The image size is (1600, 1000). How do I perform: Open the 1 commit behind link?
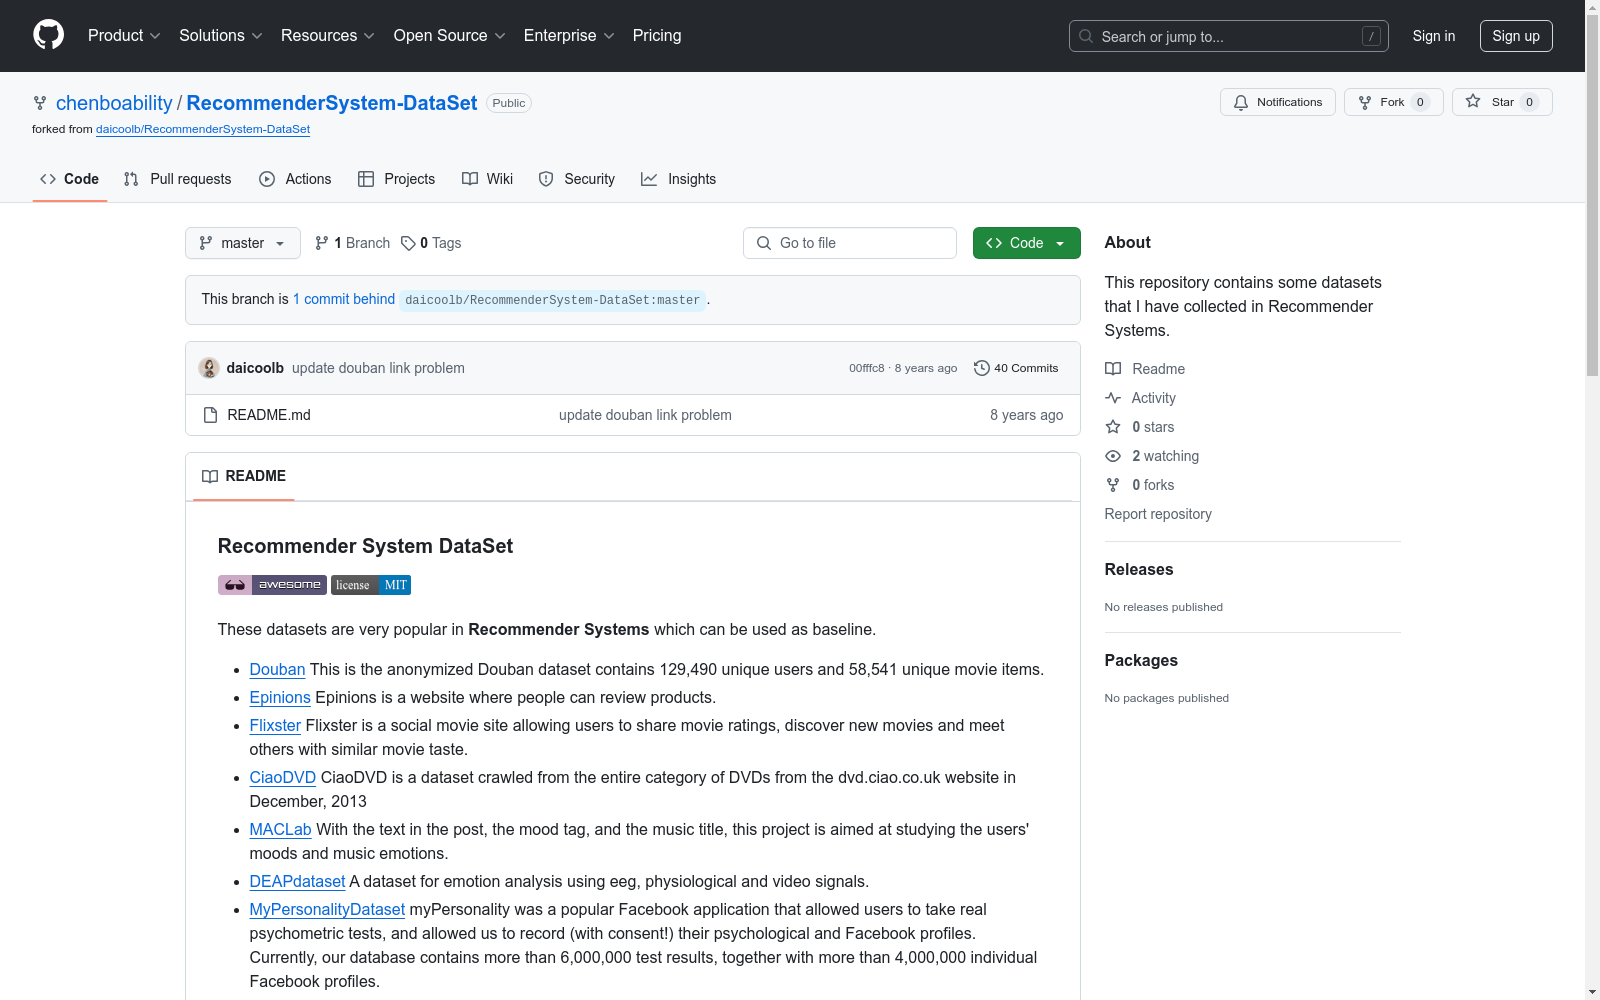click(x=344, y=299)
